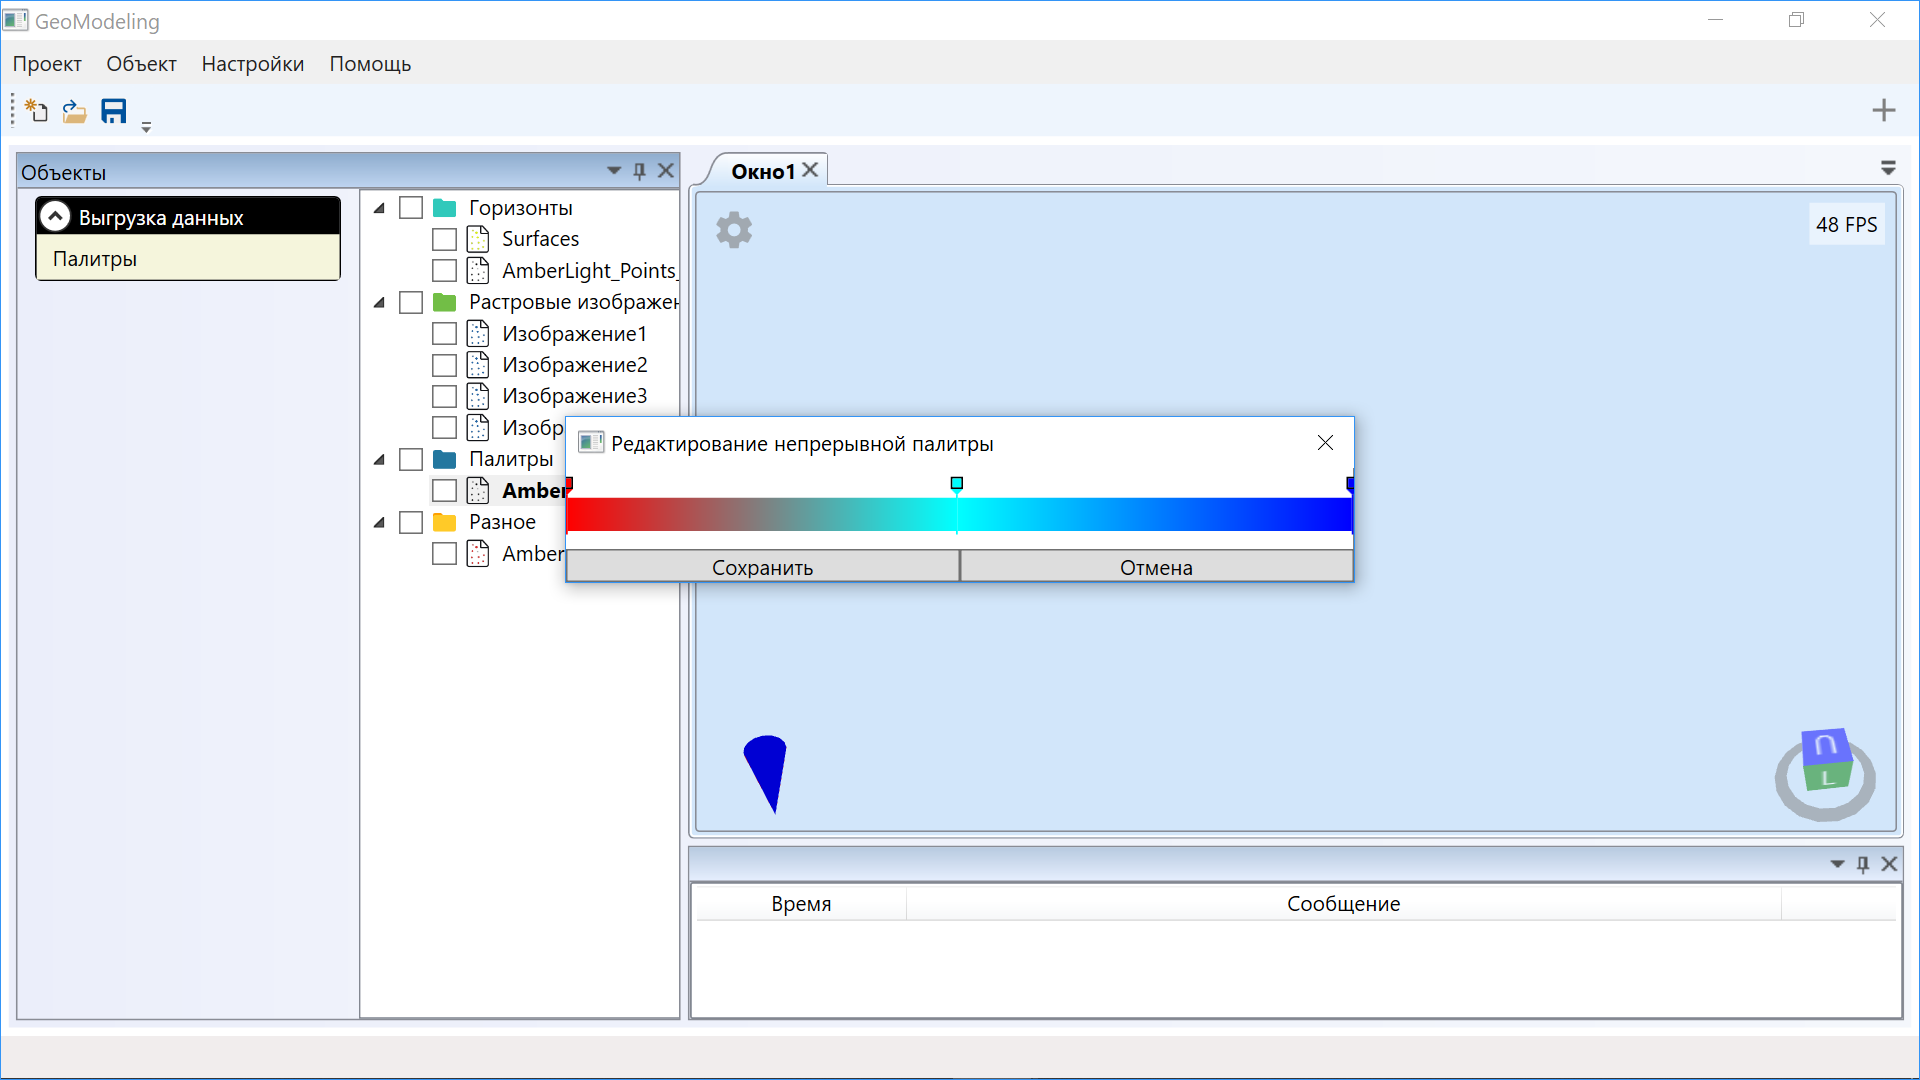Open the Настройки menu
Image resolution: width=1920 pixels, height=1080 pixels.
click(252, 64)
